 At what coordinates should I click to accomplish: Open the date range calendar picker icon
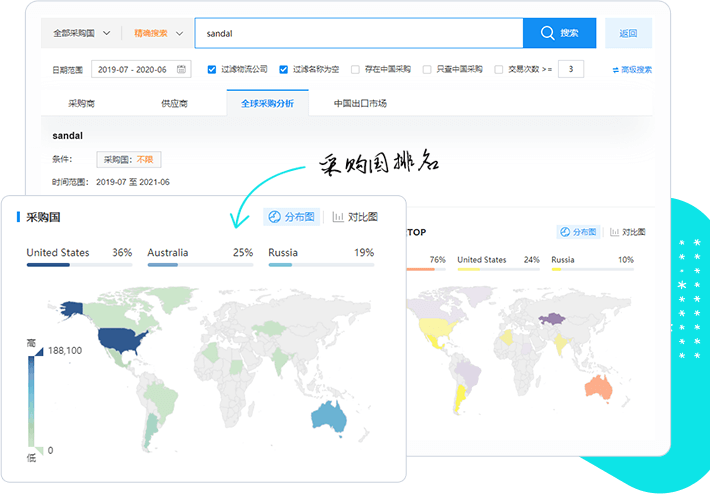coord(181,70)
